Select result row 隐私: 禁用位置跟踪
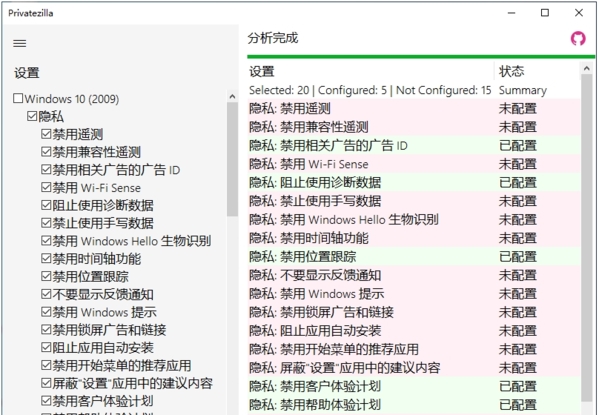 (414, 257)
